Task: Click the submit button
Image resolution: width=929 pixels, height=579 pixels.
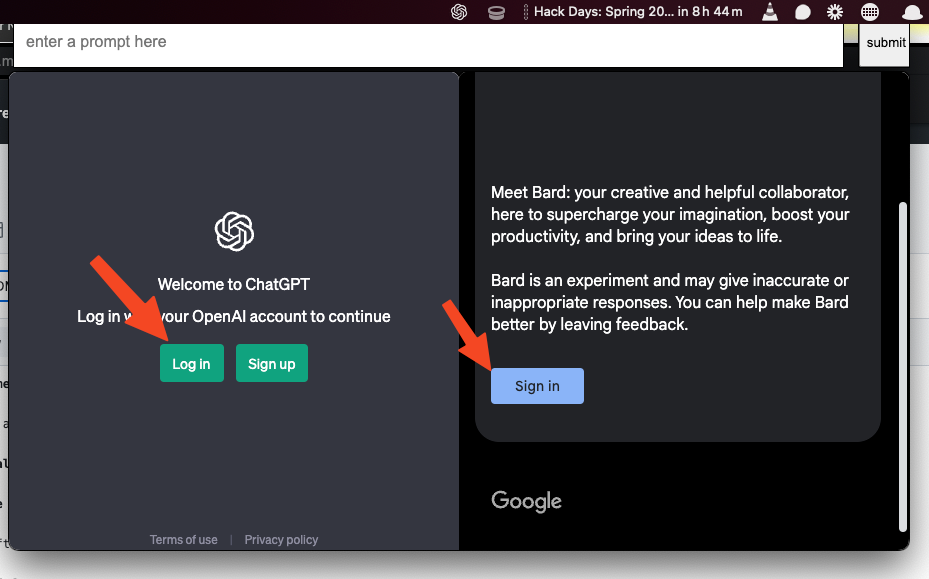Action: [x=885, y=45]
